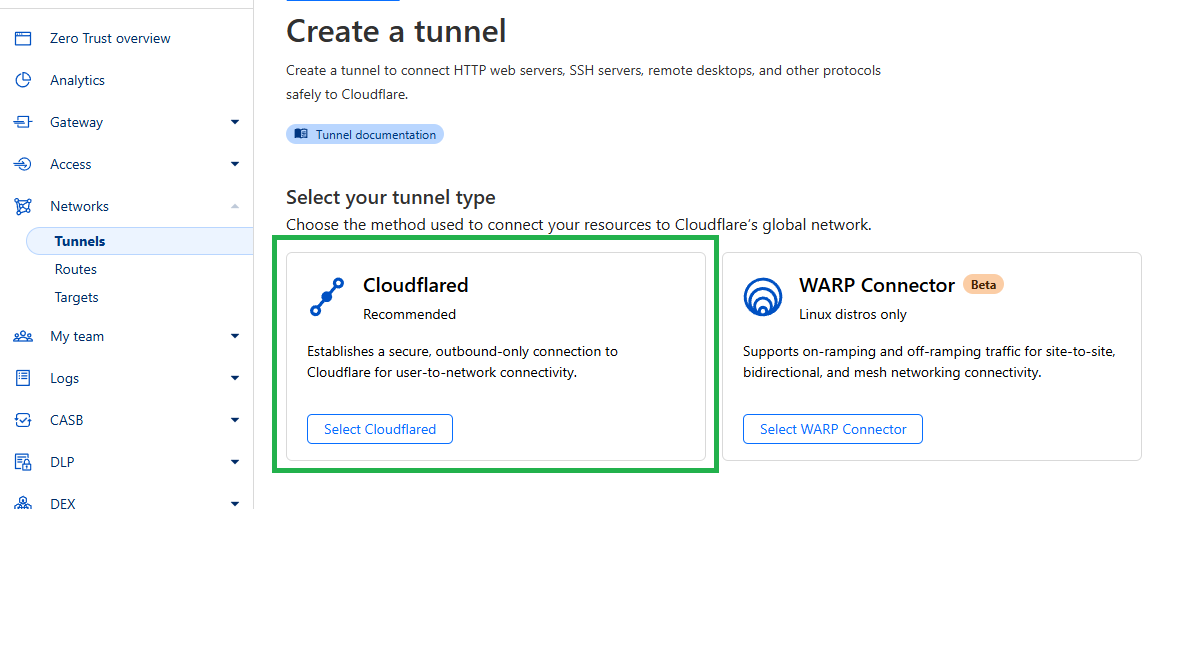Click the Analytics pie chart icon
Screen dimensions: 1178x648
click(23, 80)
